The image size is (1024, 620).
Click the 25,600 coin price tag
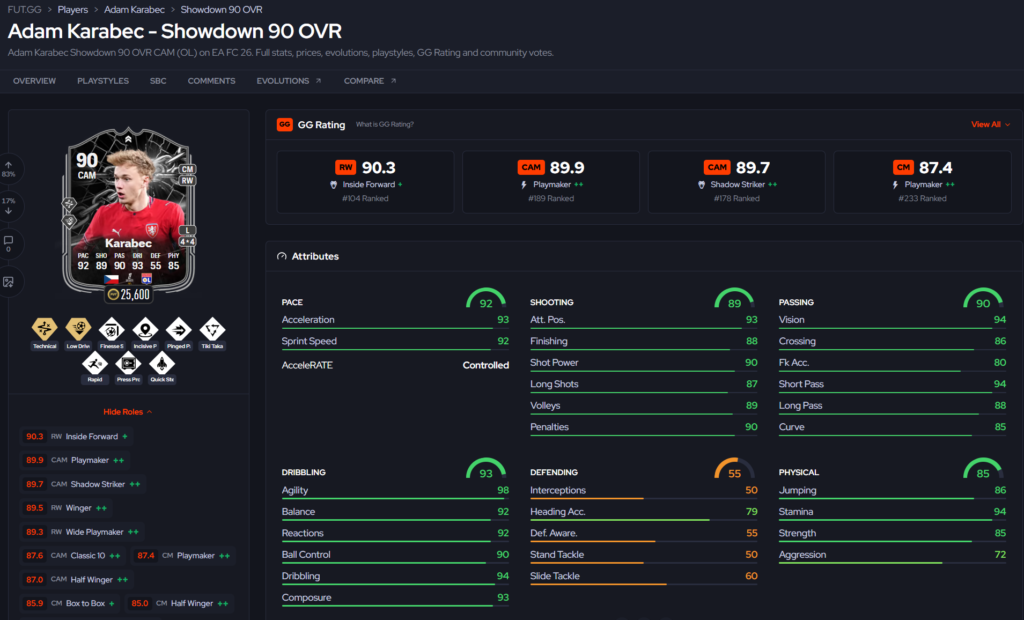pyautogui.click(x=129, y=295)
